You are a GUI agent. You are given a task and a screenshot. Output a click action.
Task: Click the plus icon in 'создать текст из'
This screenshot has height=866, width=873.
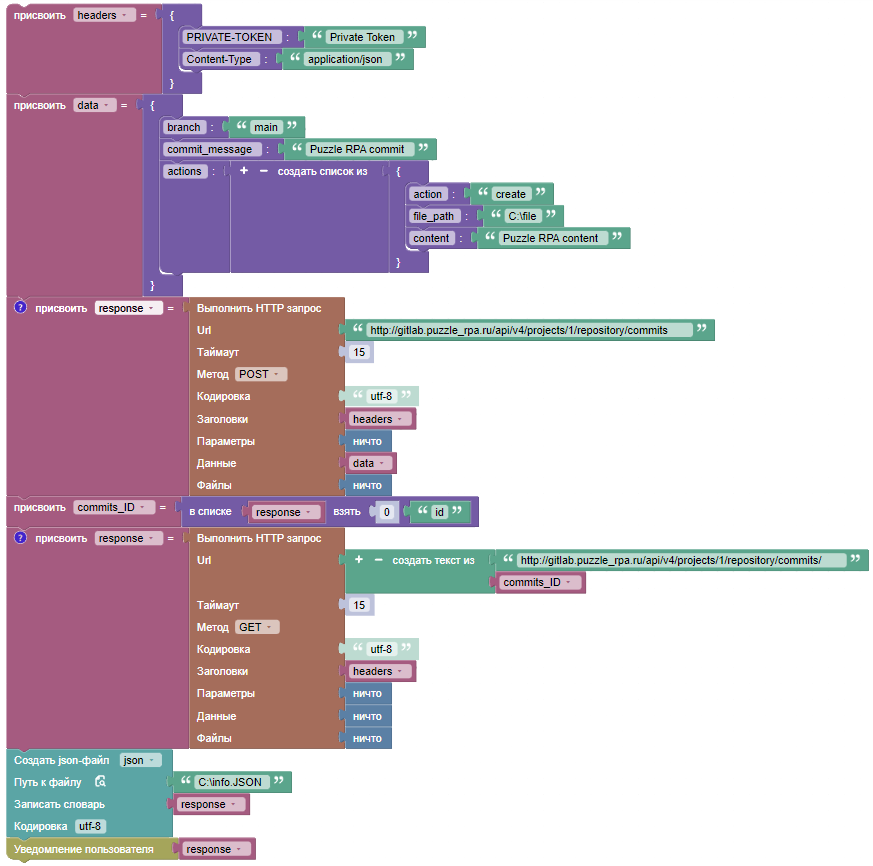coord(359,560)
